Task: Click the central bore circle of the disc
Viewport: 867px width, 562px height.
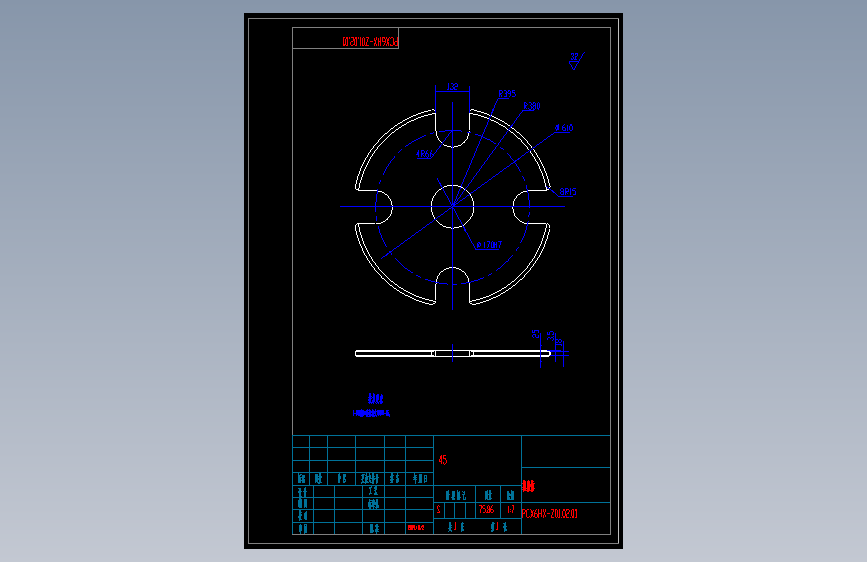Action: (452, 206)
